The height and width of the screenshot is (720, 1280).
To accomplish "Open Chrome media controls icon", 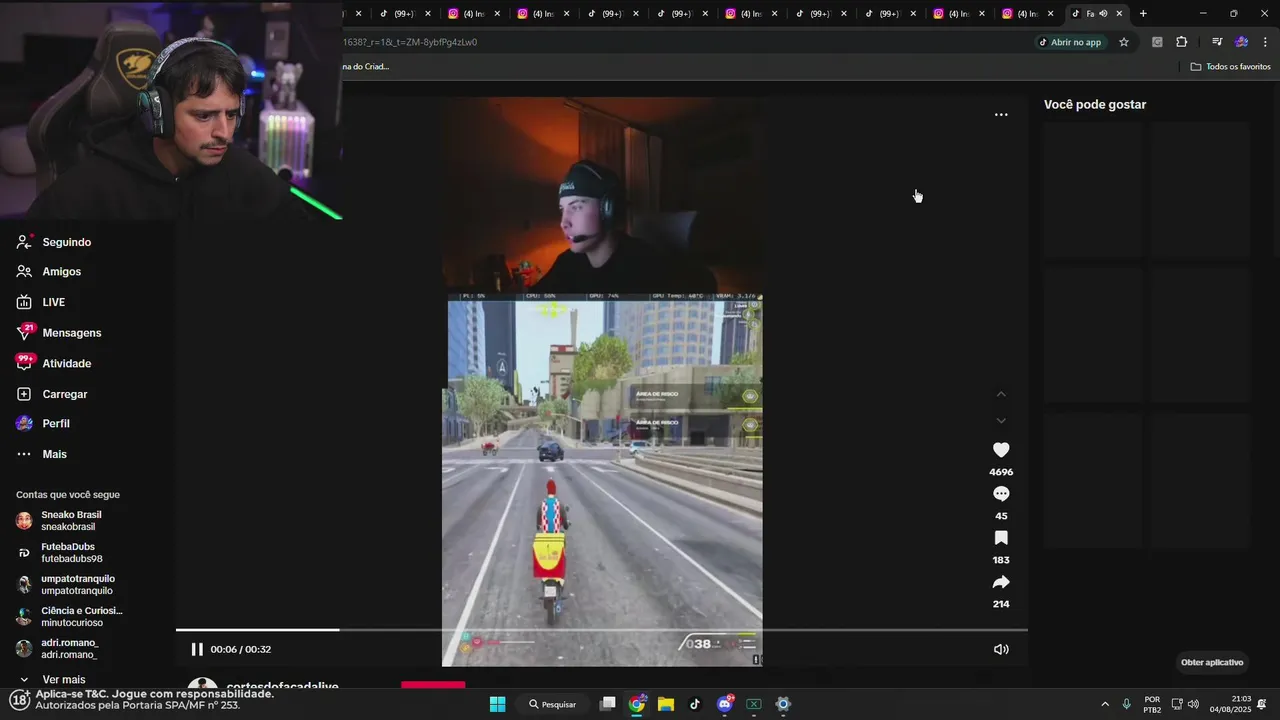I will point(1217,42).
